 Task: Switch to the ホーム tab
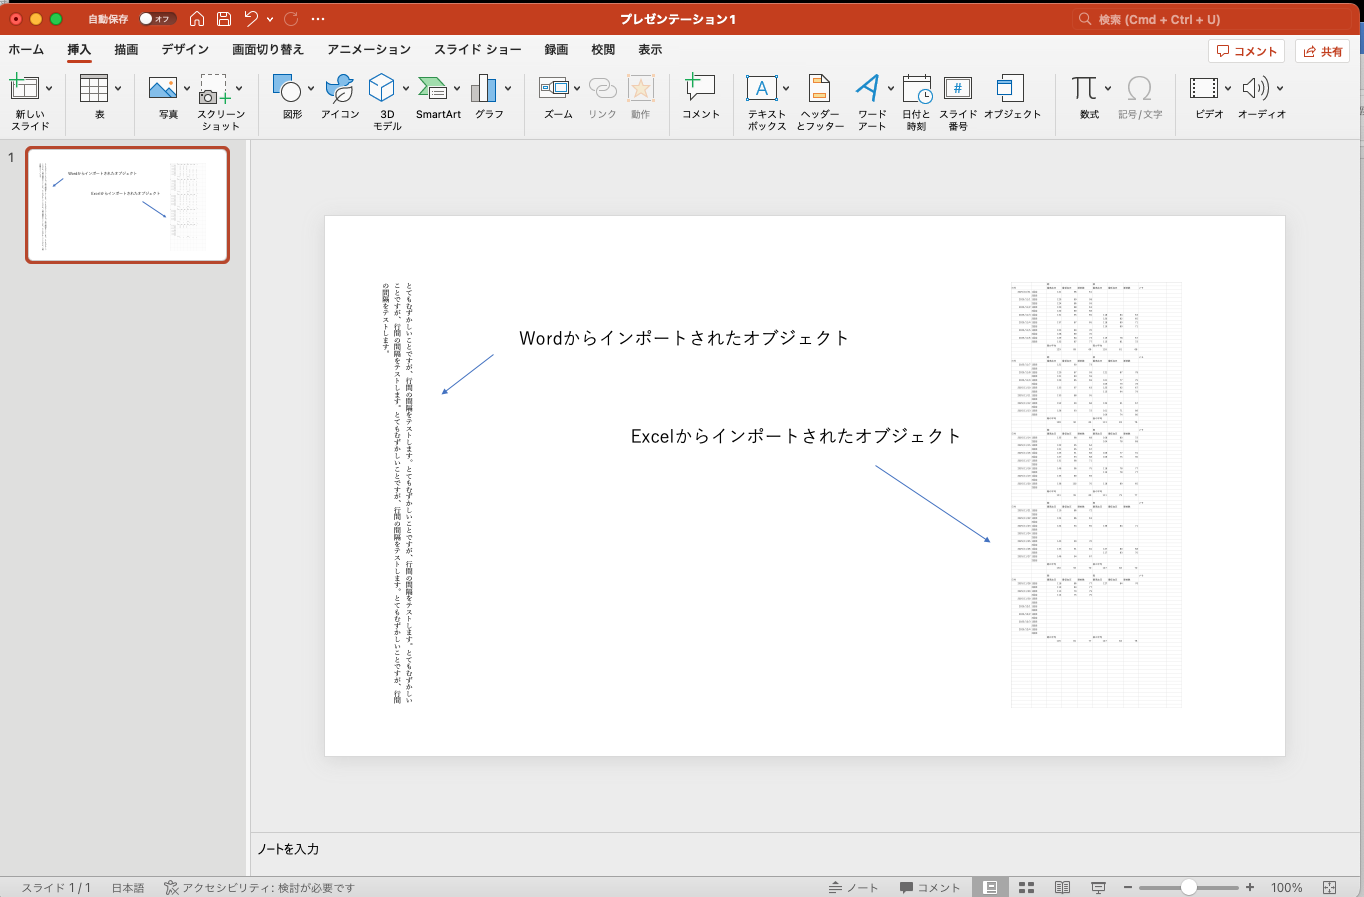point(26,49)
